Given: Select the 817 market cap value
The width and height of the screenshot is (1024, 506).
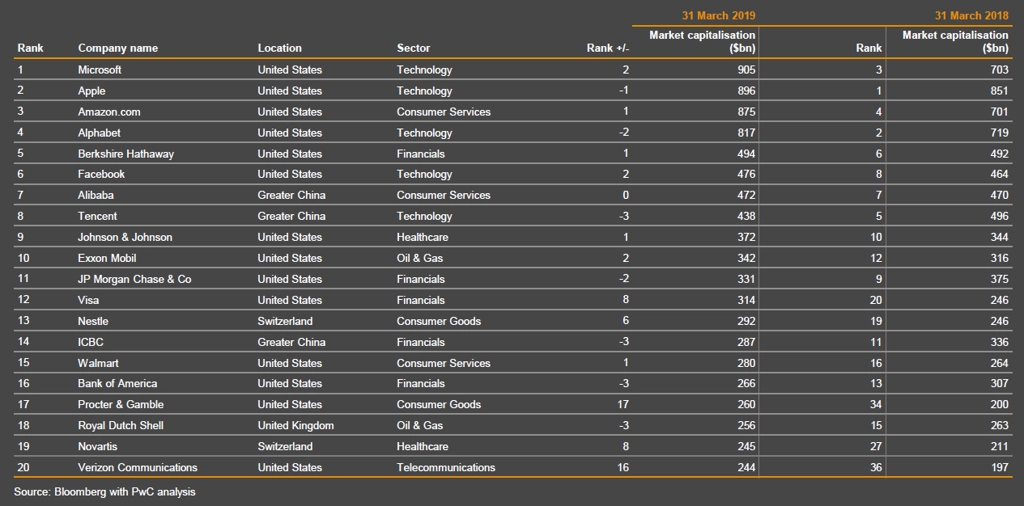Looking at the screenshot, I should click(746, 133).
